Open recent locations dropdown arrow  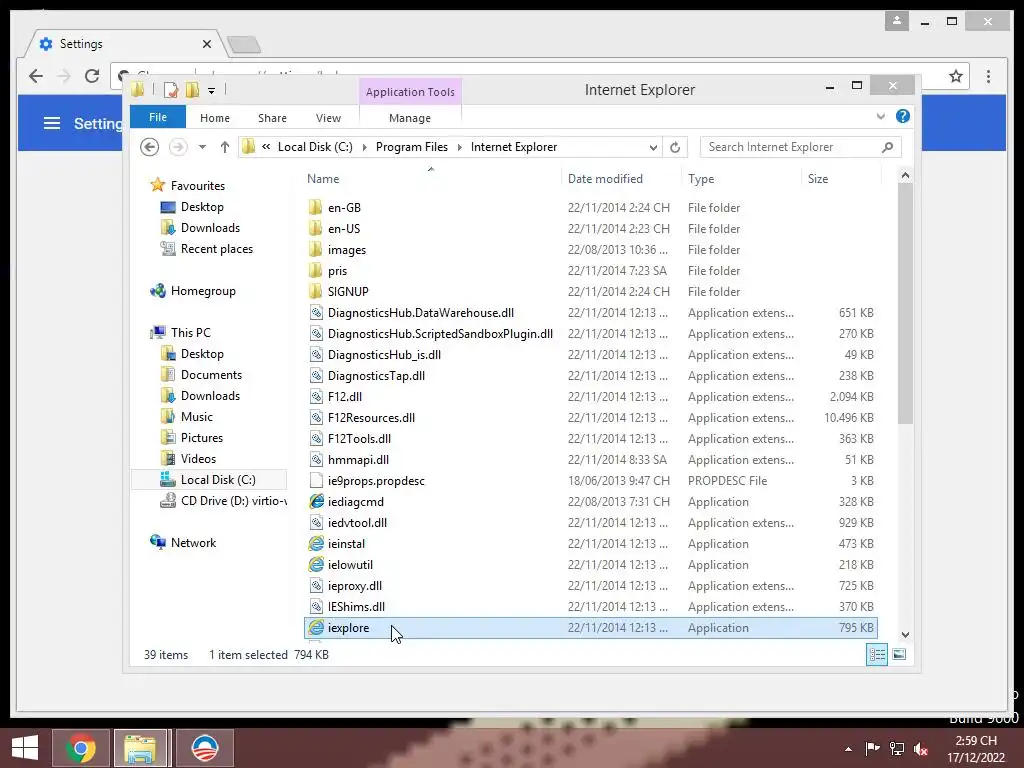click(202, 148)
